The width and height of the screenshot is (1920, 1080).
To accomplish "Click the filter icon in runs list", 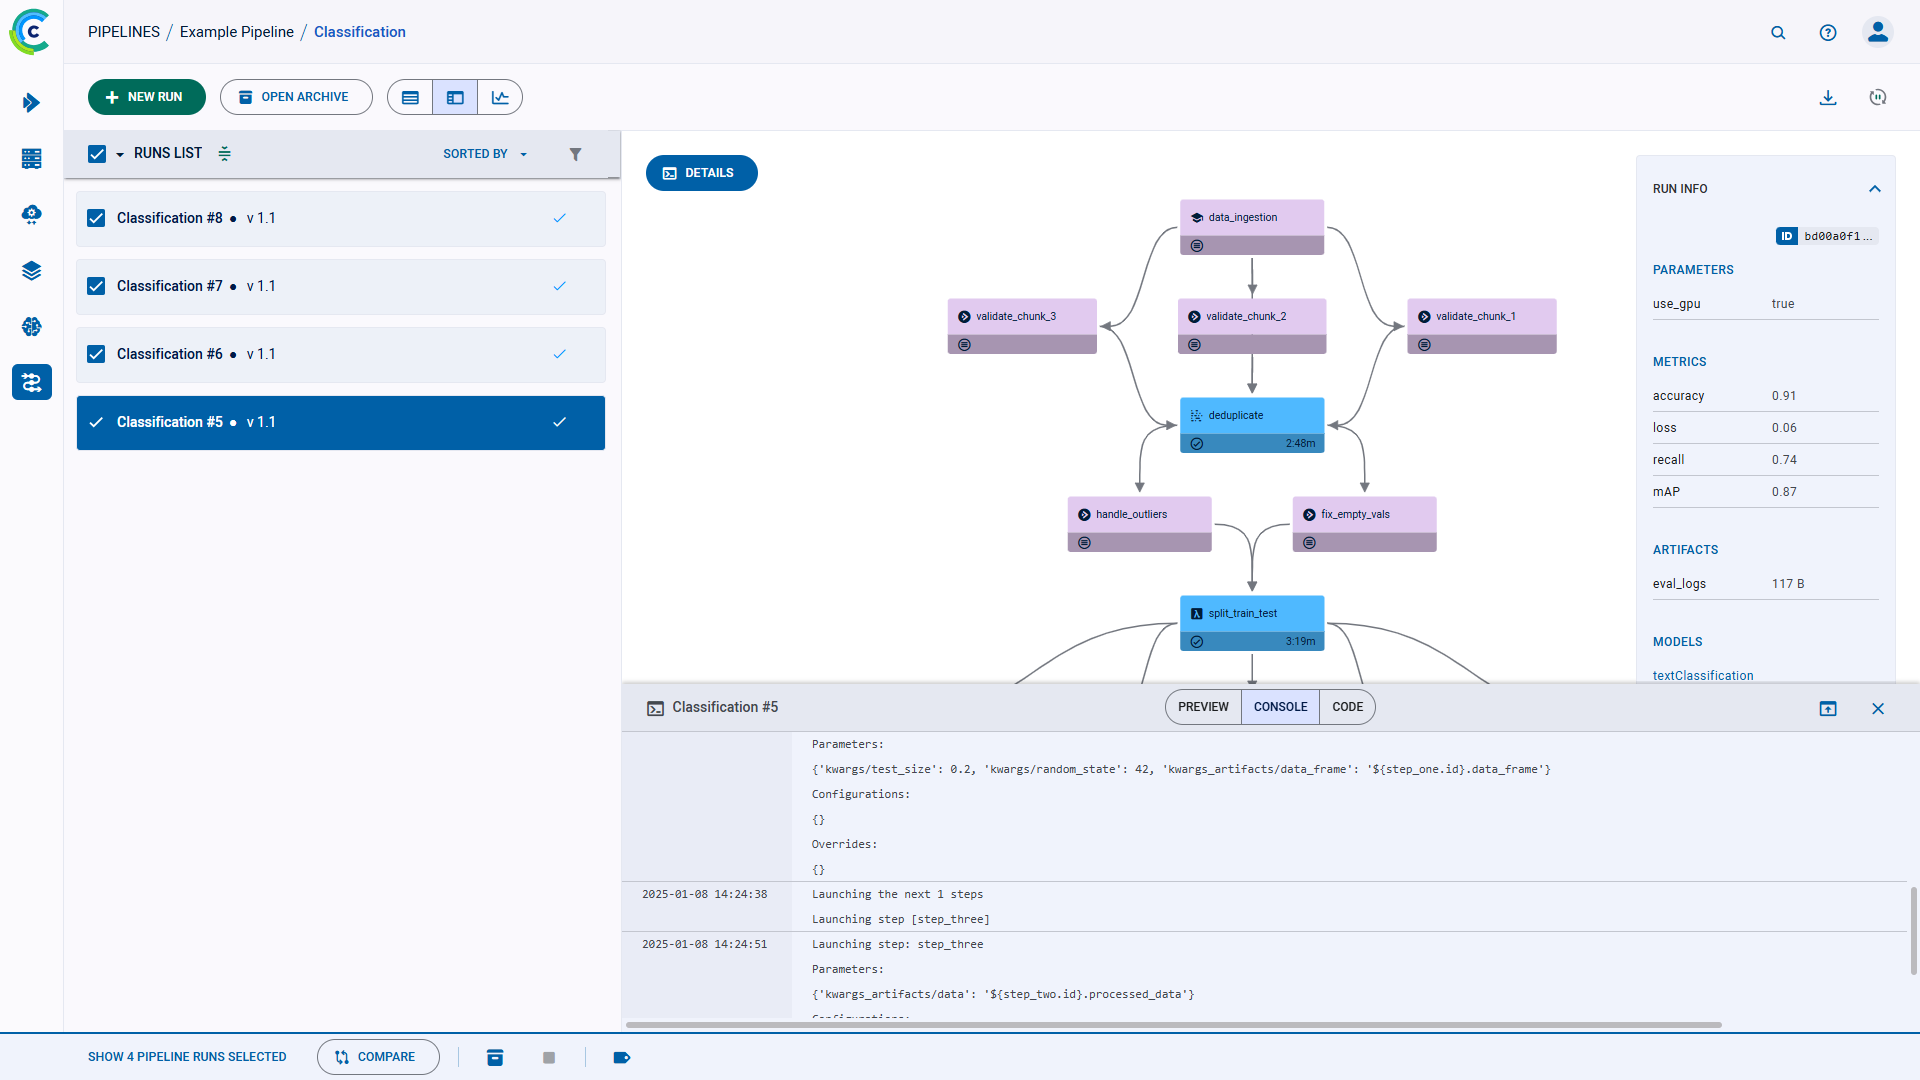I will 575,154.
